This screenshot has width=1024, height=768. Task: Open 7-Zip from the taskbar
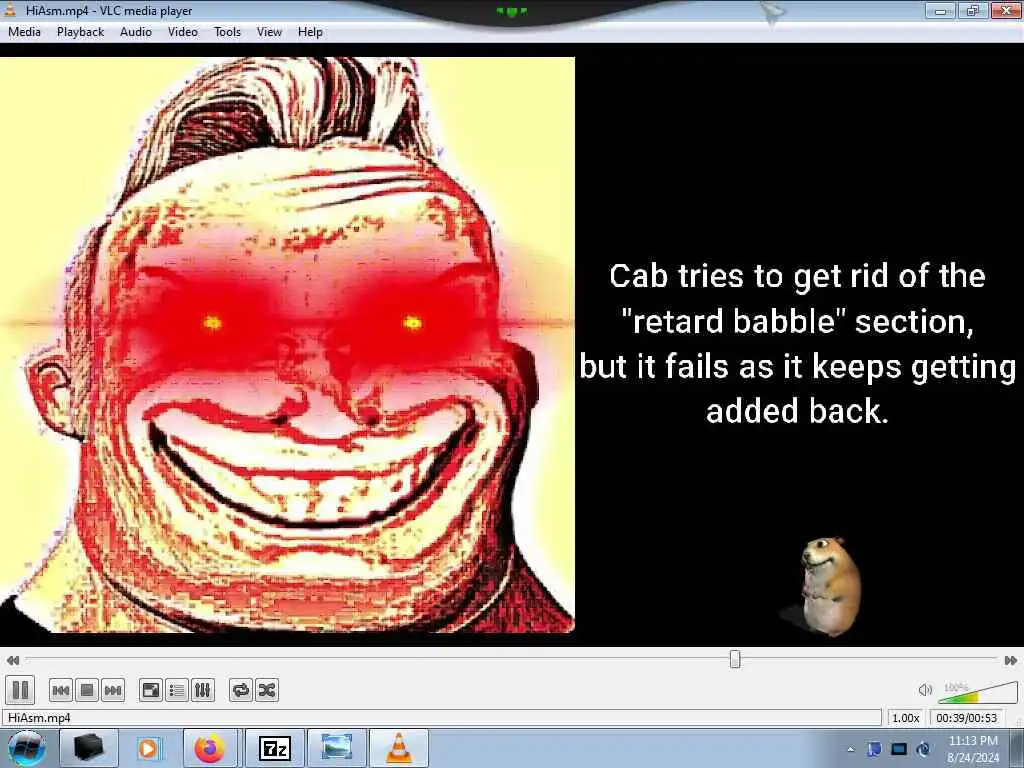274,748
